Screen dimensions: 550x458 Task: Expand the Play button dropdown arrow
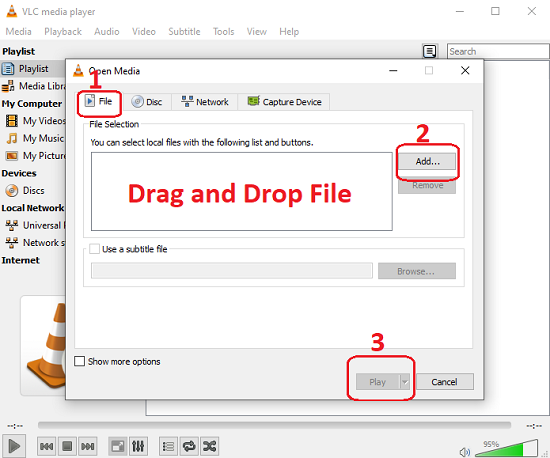coord(405,382)
